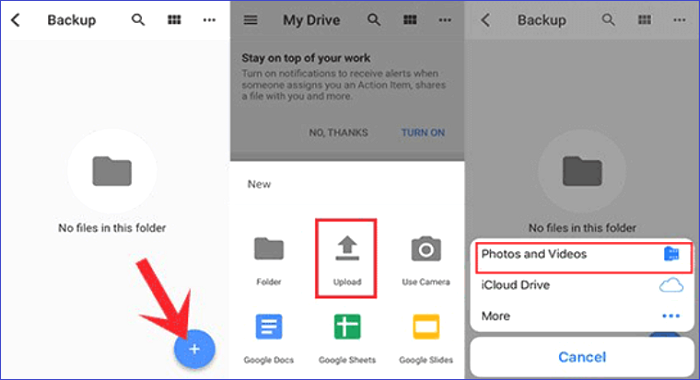Tap back arrow in left Backup screen

click(x=16, y=20)
